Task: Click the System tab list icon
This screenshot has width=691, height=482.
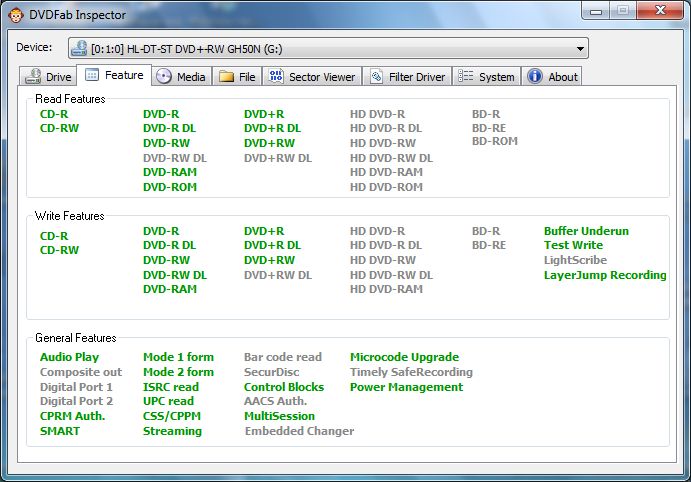Action: (x=465, y=76)
